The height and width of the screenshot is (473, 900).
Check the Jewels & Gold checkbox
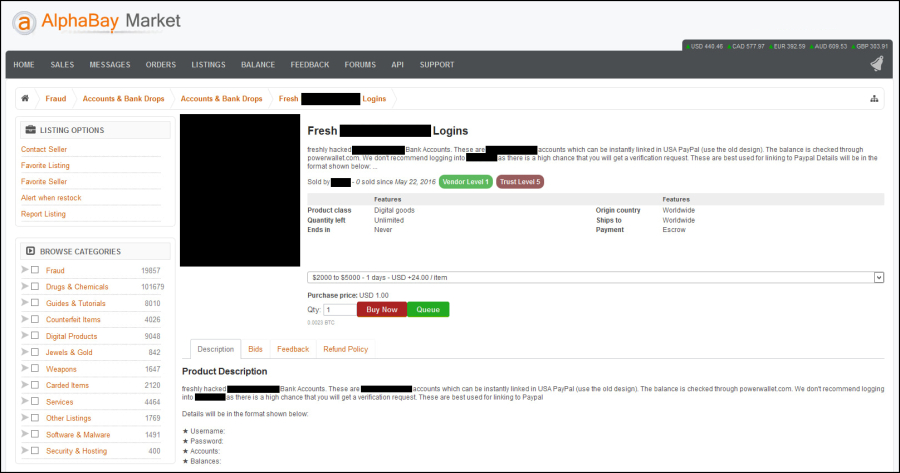pyautogui.click(x=35, y=352)
